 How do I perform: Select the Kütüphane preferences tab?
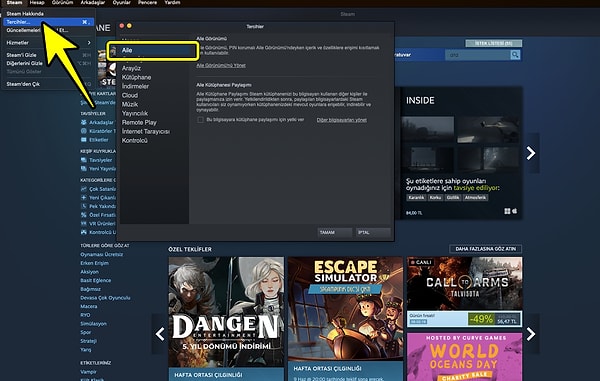tap(136, 77)
